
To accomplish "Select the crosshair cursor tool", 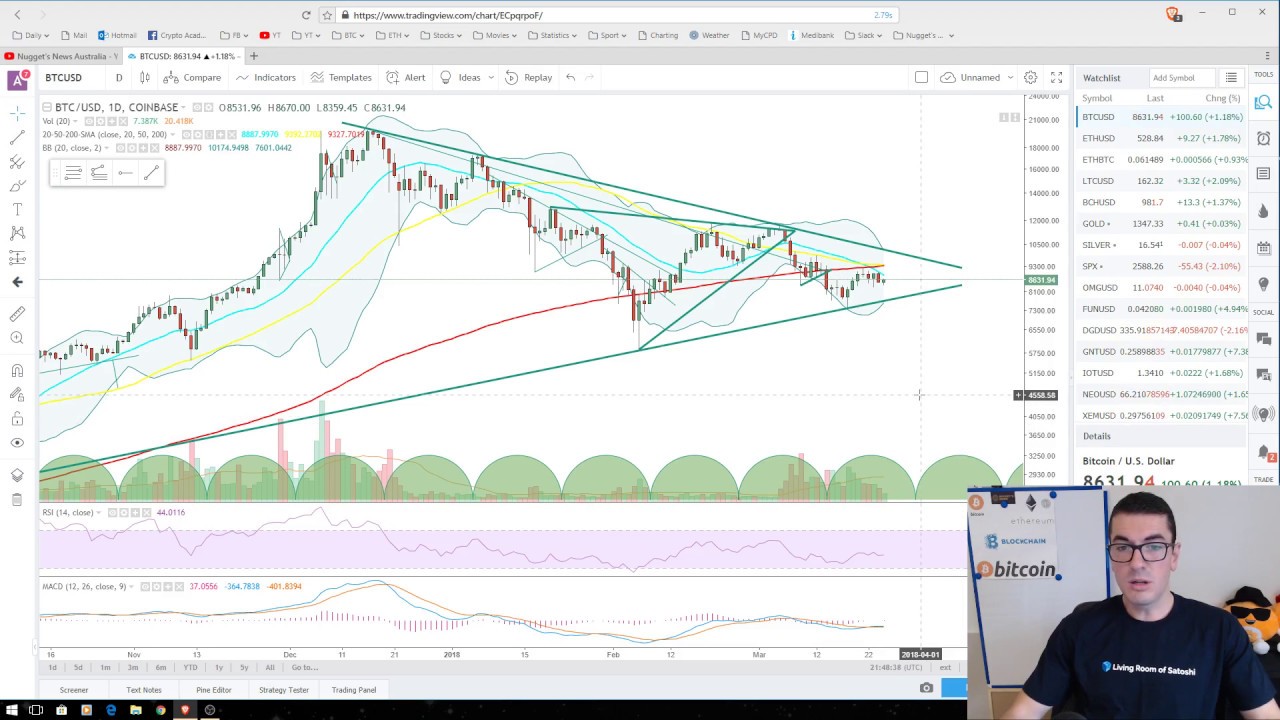I will (x=17, y=112).
